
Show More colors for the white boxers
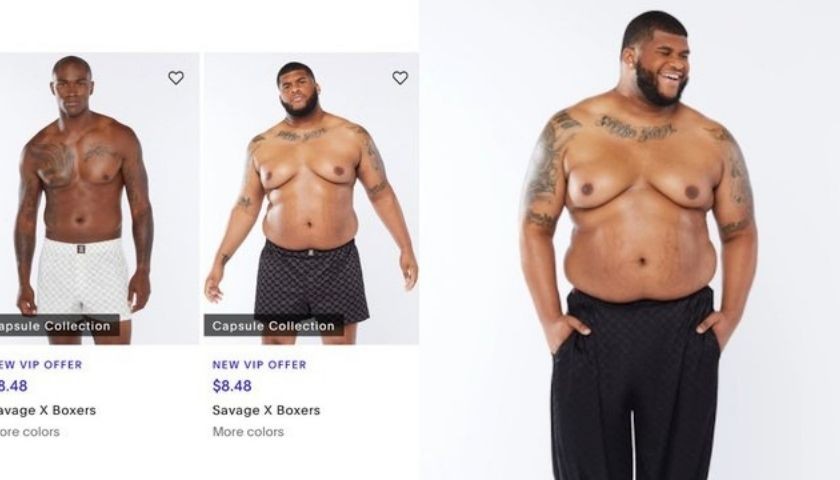[x=30, y=432]
